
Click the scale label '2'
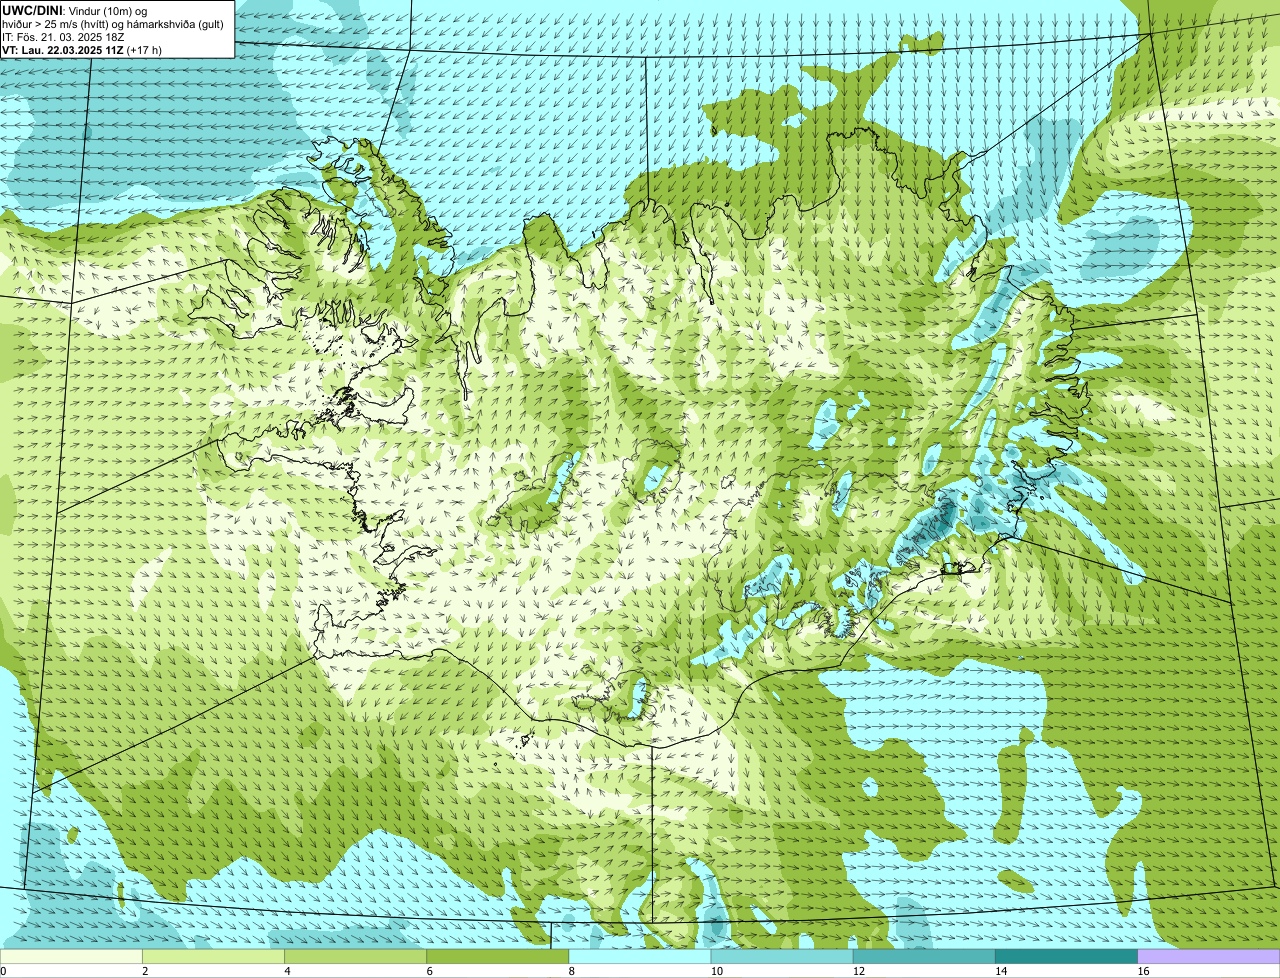(x=145, y=971)
